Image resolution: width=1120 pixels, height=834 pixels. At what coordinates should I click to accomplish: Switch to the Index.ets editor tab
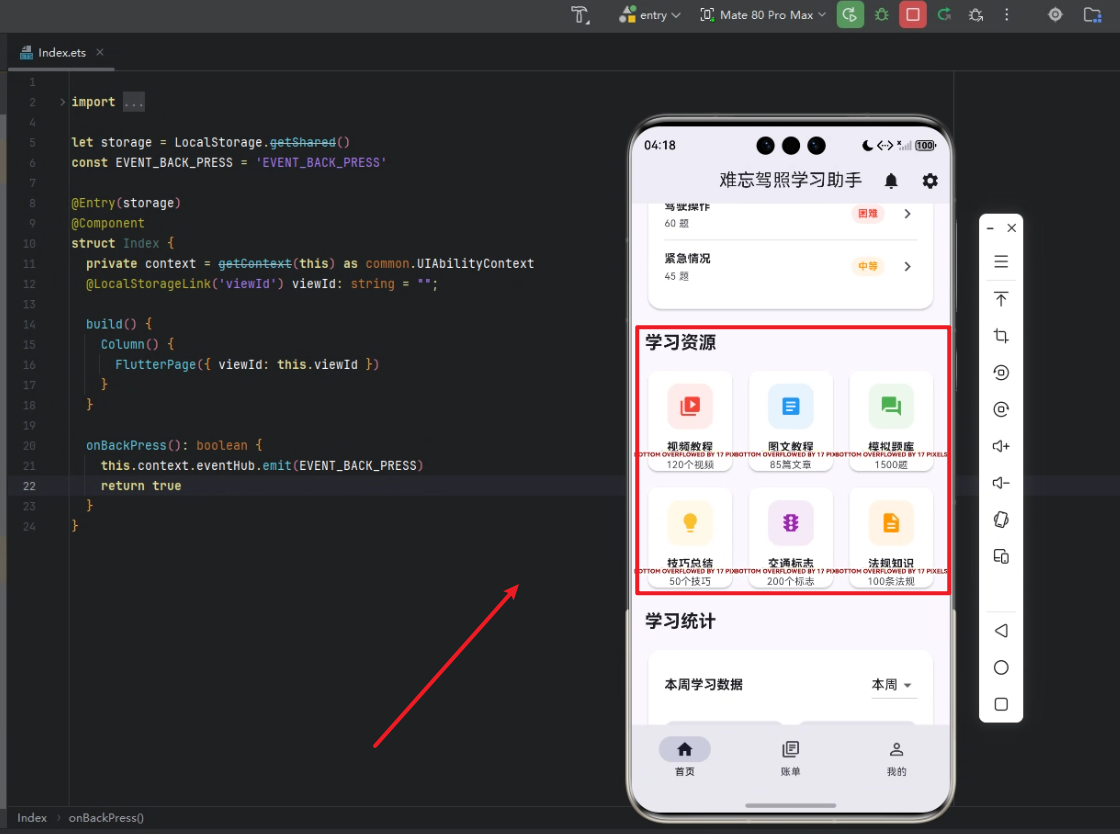point(60,52)
